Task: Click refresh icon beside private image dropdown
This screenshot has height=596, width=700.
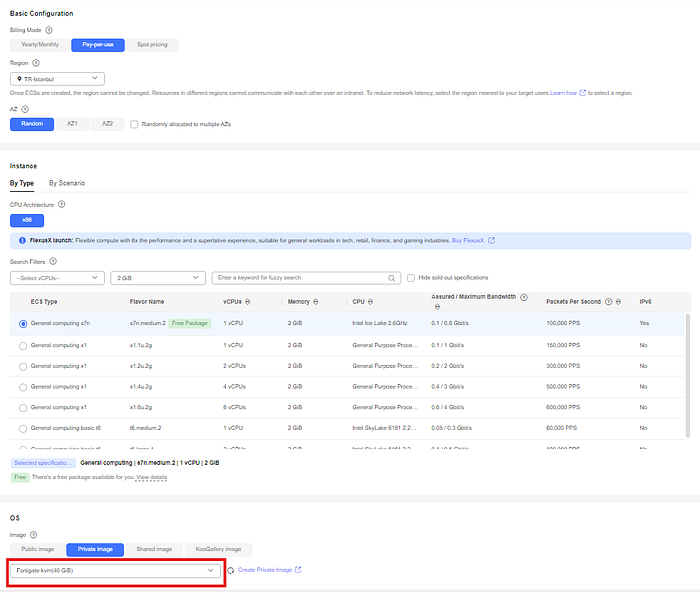Action: tap(230, 571)
